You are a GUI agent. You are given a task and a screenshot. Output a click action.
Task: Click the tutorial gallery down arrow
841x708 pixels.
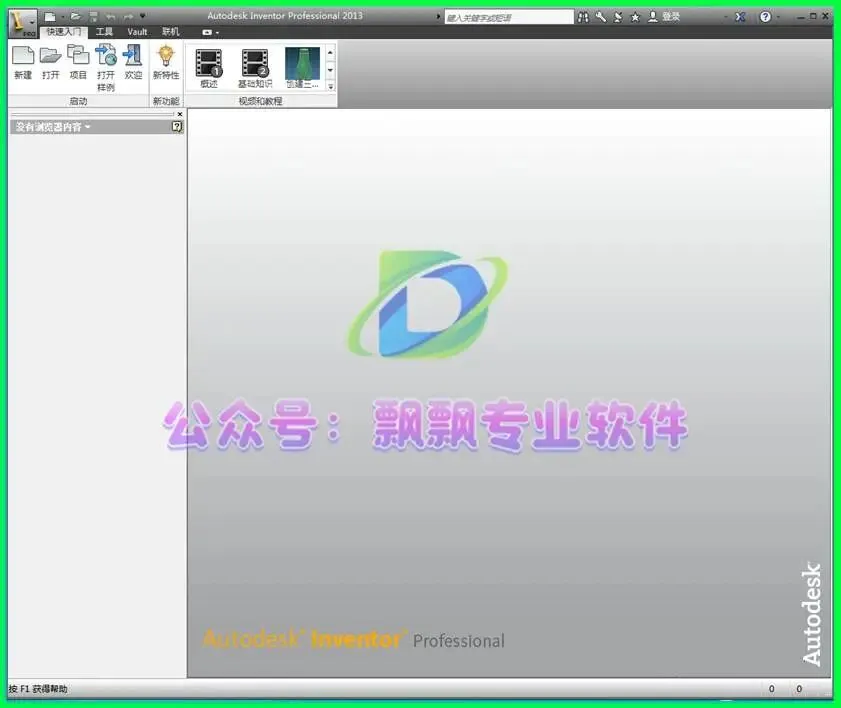click(x=330, y=70)
